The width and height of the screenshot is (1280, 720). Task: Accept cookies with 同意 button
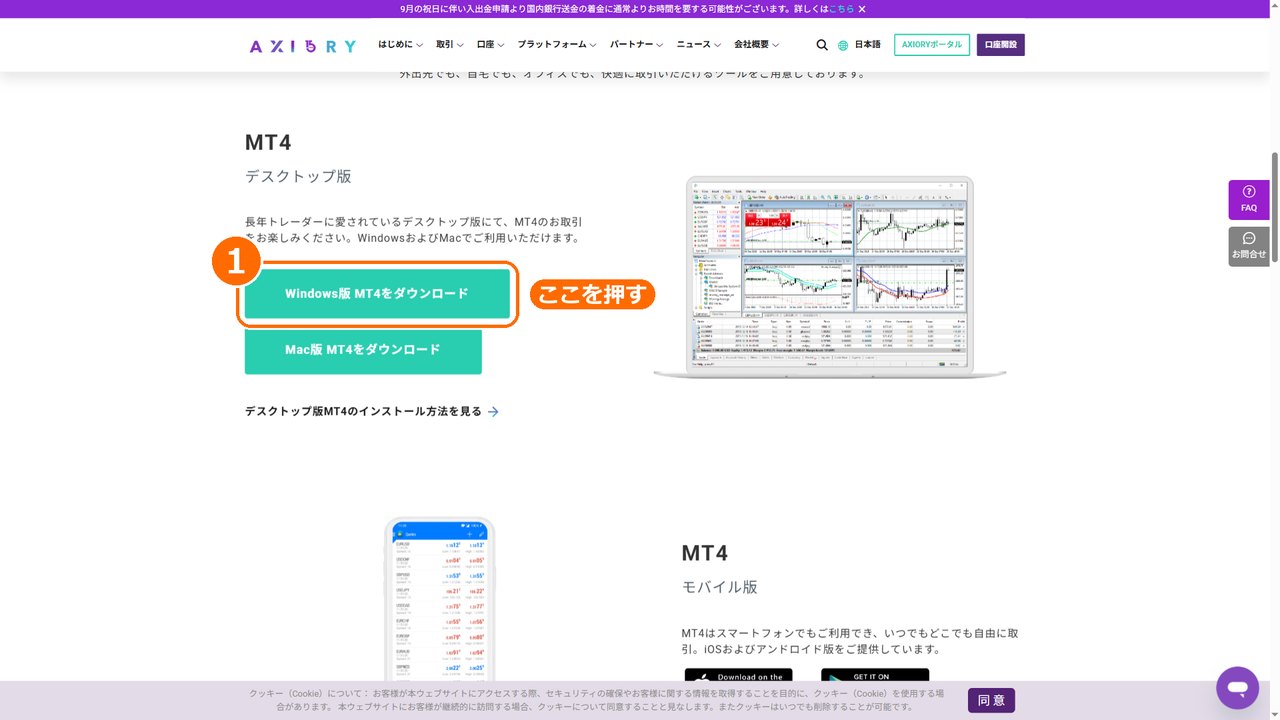991,700
